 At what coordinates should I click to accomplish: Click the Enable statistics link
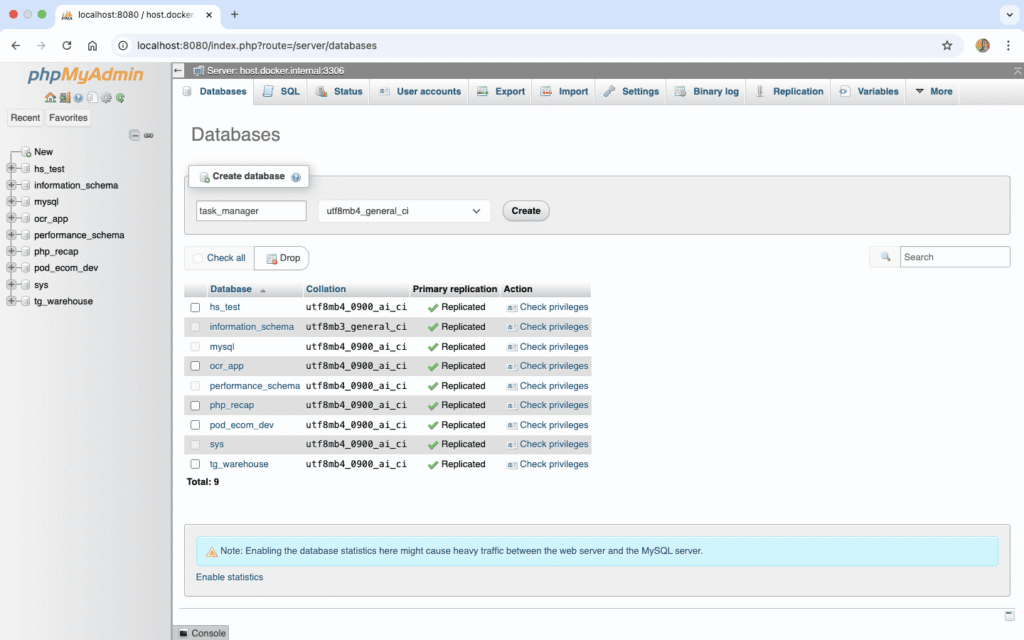click(229, 577)
